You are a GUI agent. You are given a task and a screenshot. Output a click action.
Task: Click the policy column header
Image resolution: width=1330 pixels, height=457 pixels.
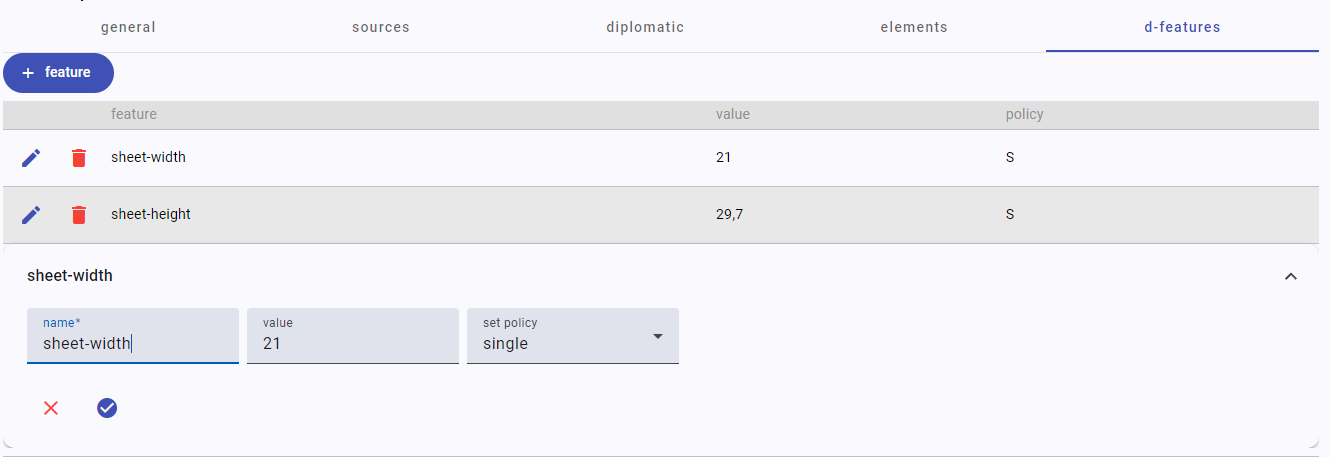coord(1024,114)
